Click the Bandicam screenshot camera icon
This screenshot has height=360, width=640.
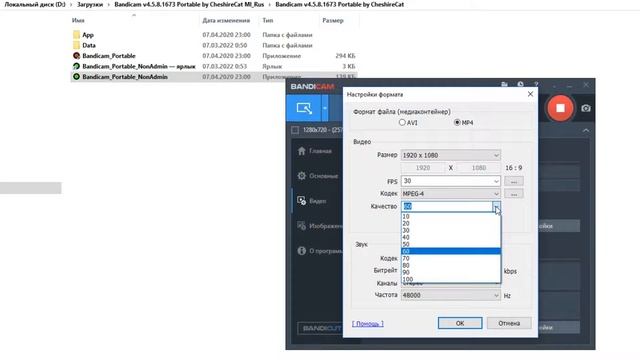tap(586, 108)
